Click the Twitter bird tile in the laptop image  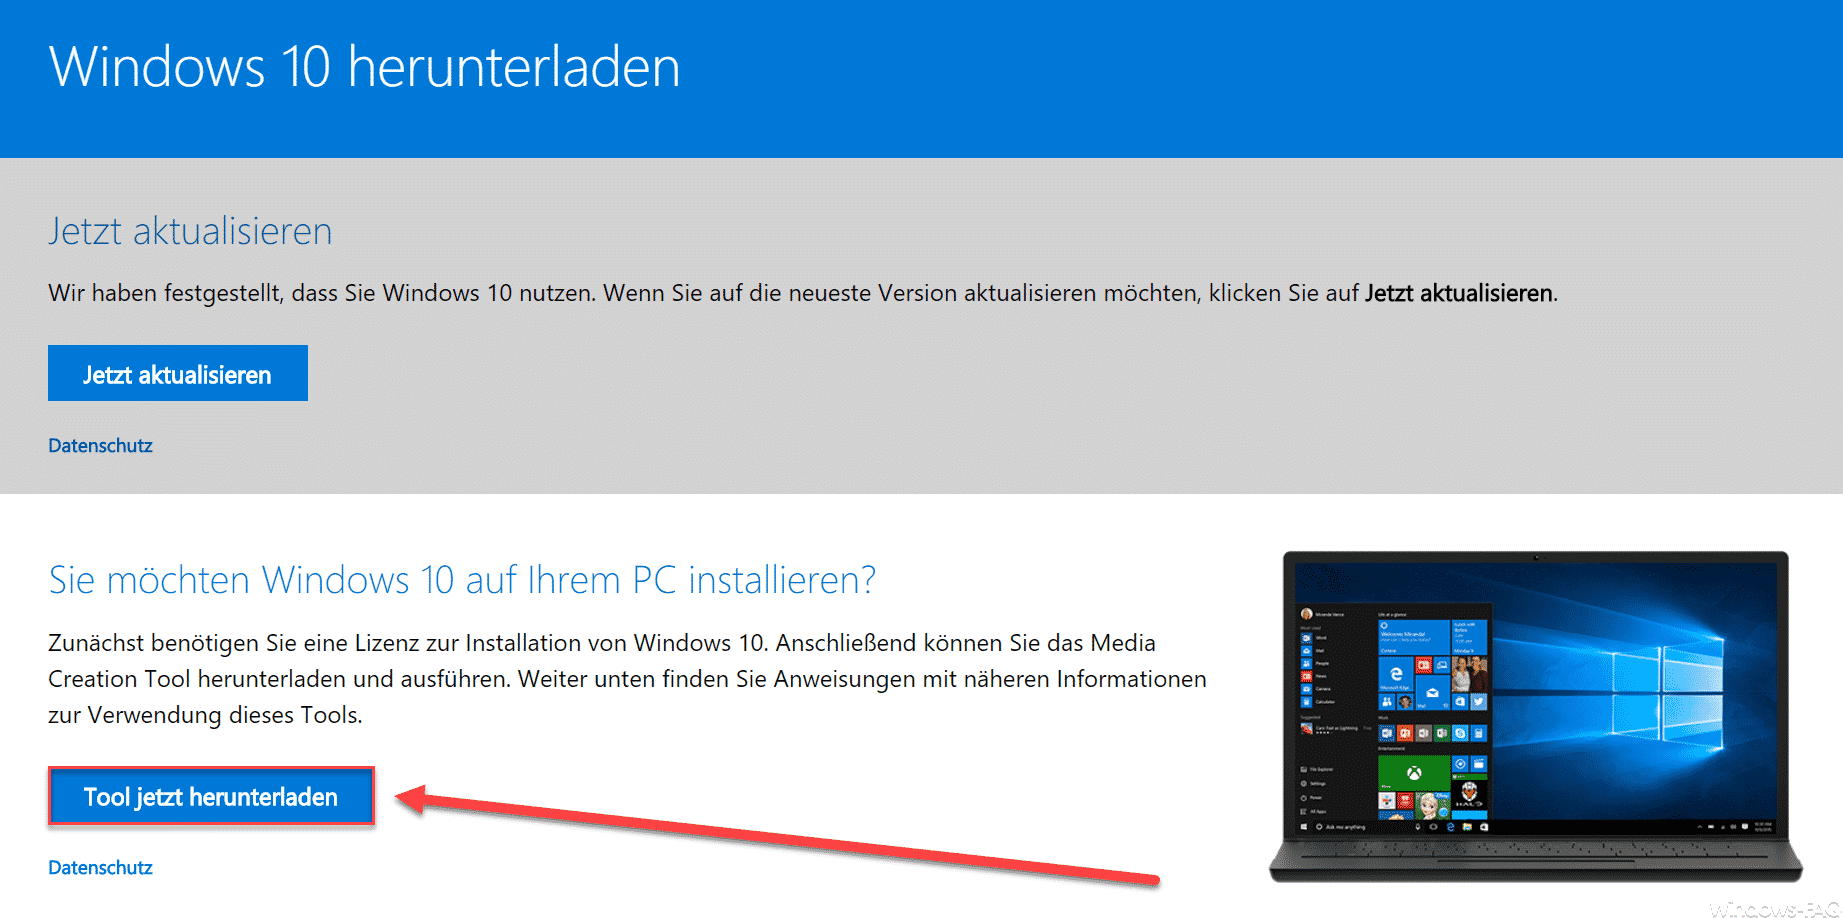(x=1478, y=701)
